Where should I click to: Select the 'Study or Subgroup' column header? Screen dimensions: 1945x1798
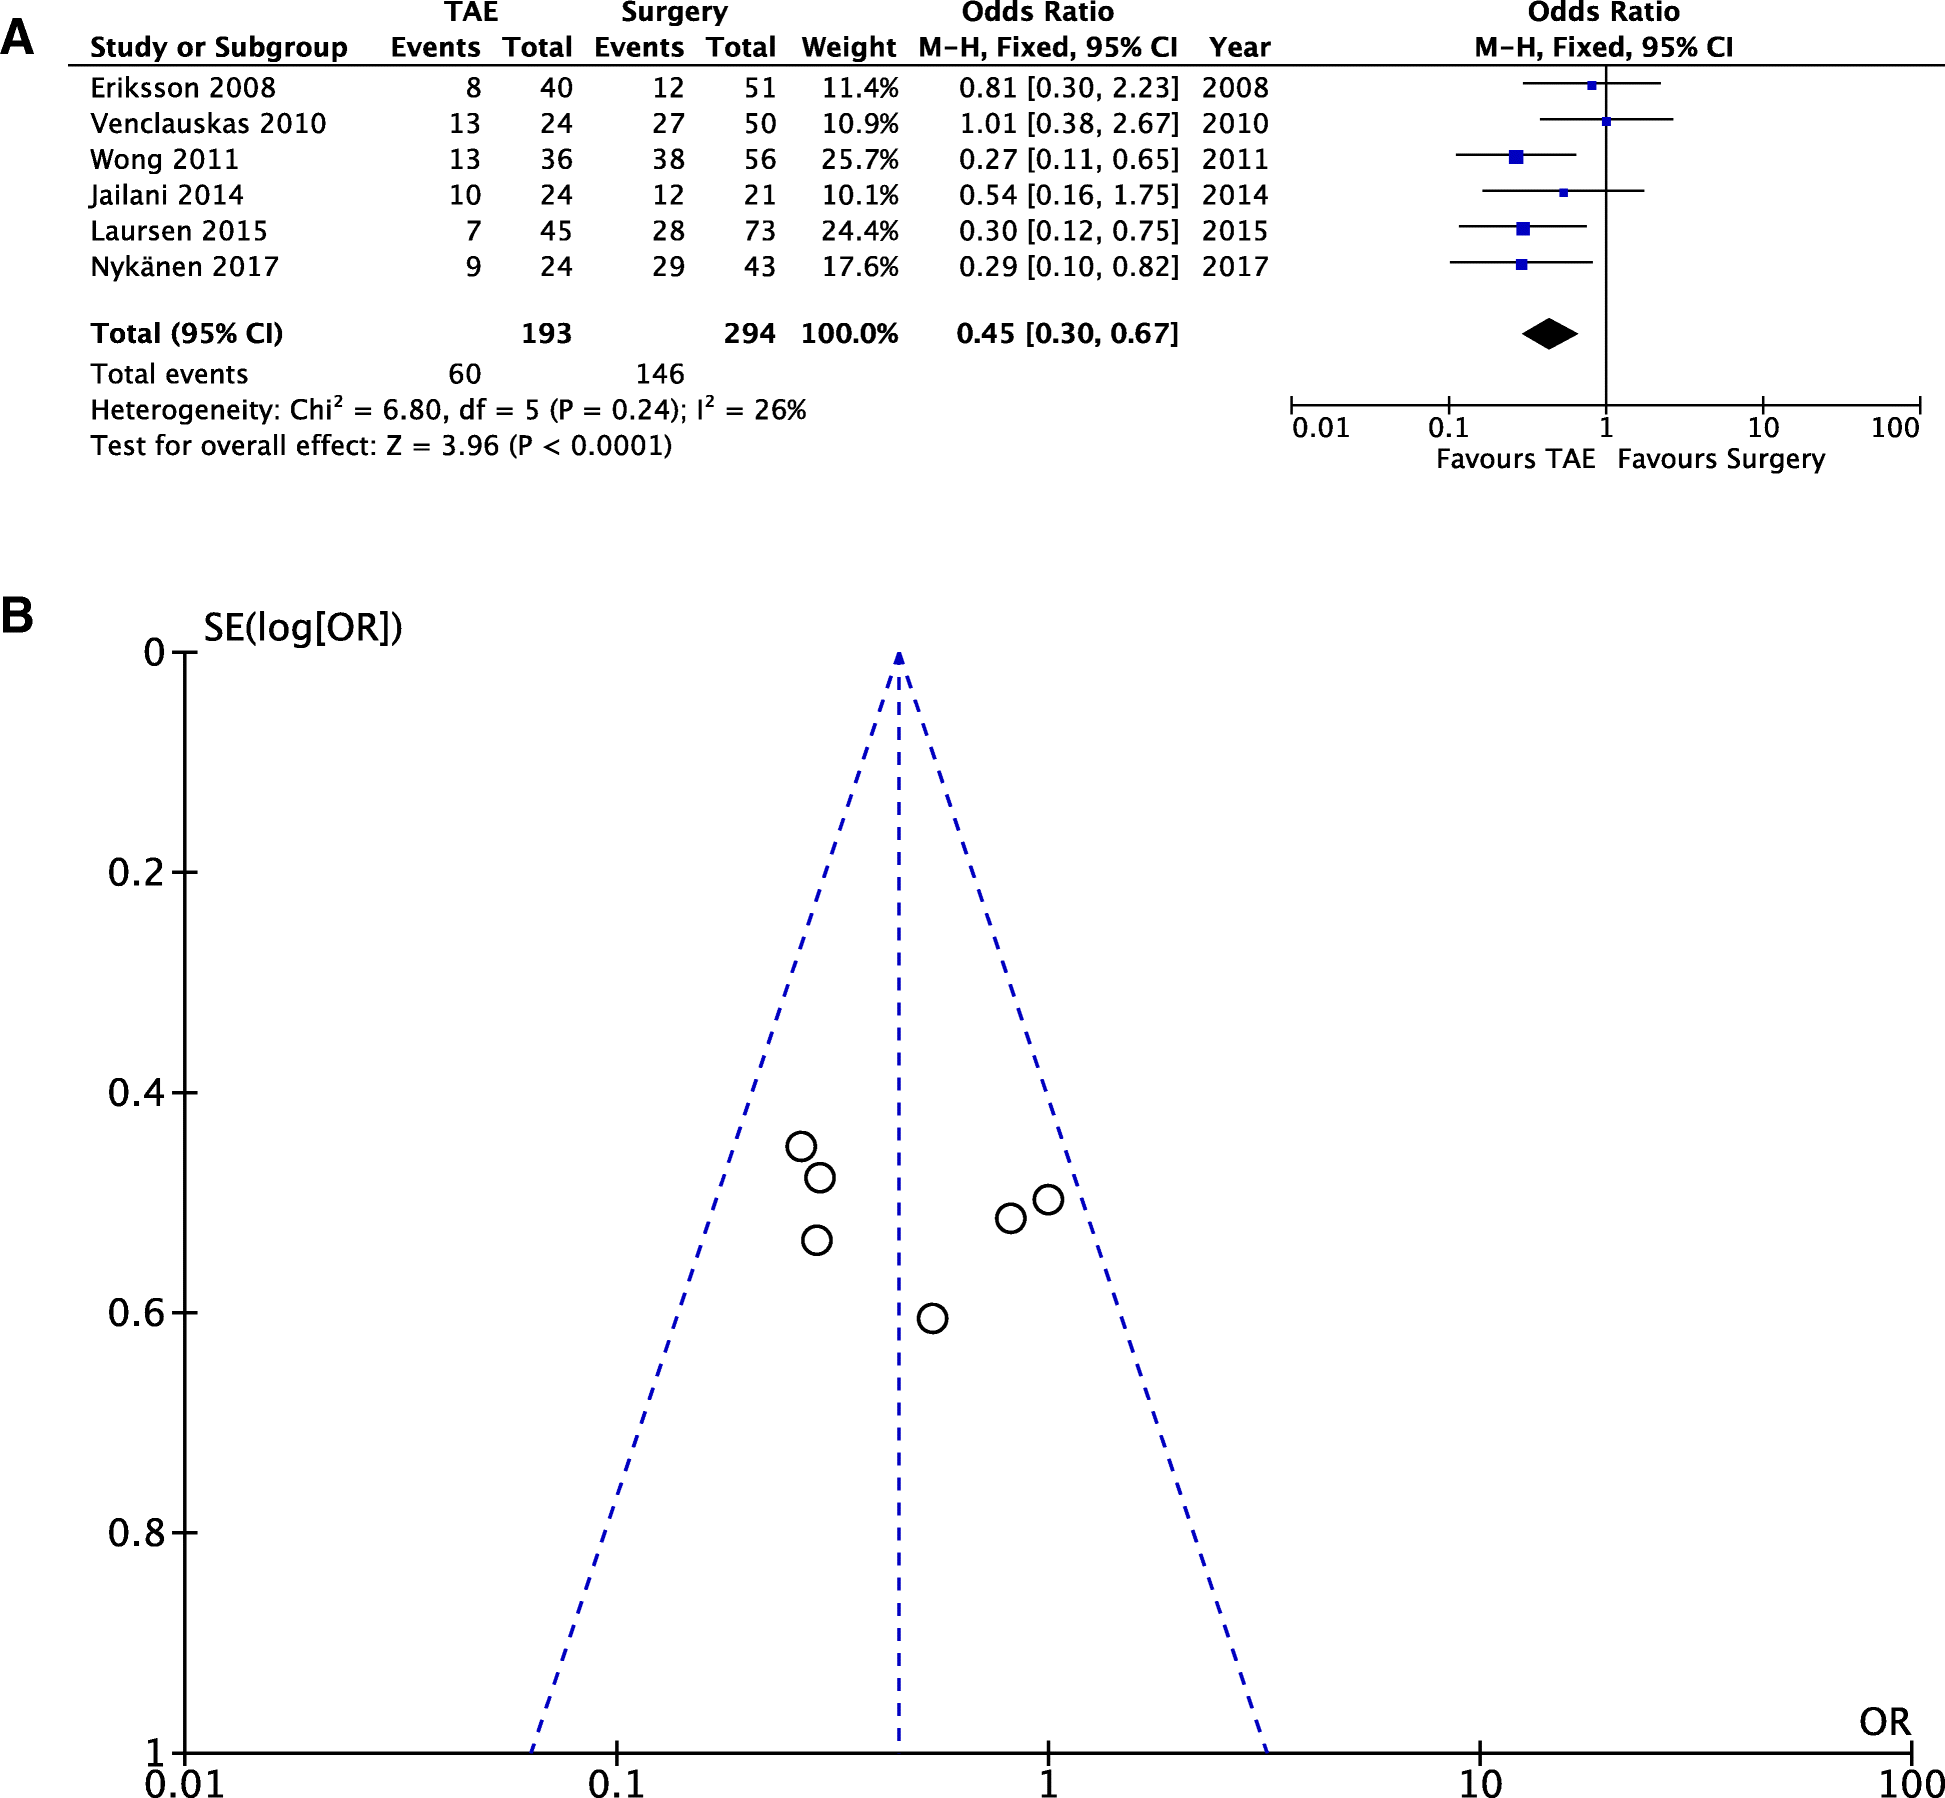pyautogui.click(x=219, y=47)
